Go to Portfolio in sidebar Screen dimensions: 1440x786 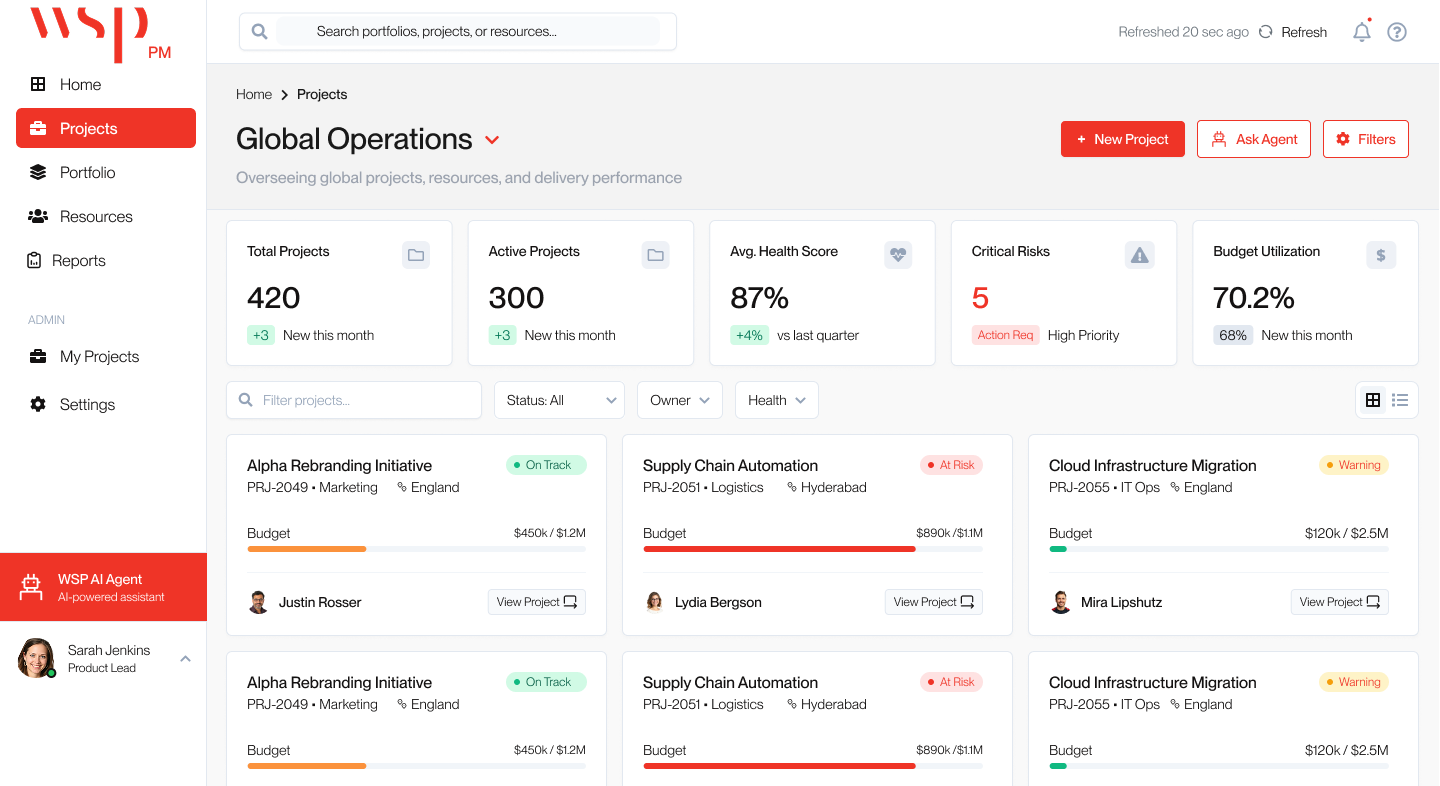(87, 172)
